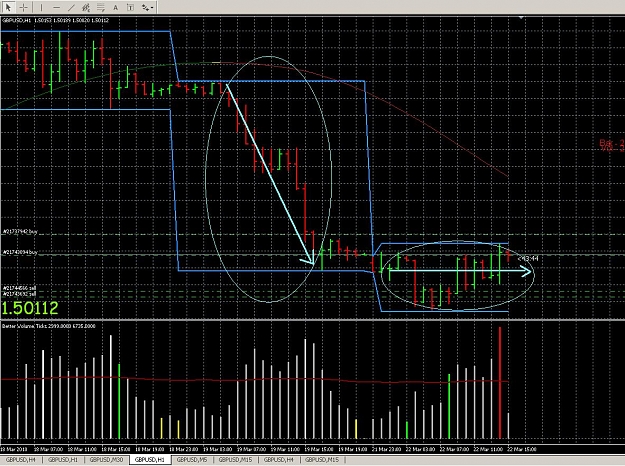Select the trendline drawing tool
625x466 pixels.
(71, 7)
